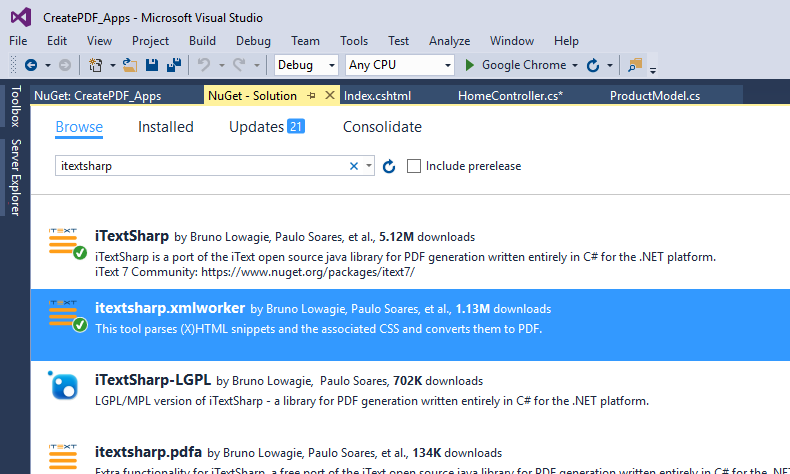Close the NuGet - Solution tab
The image size is (790, 474).
[330, 96]
